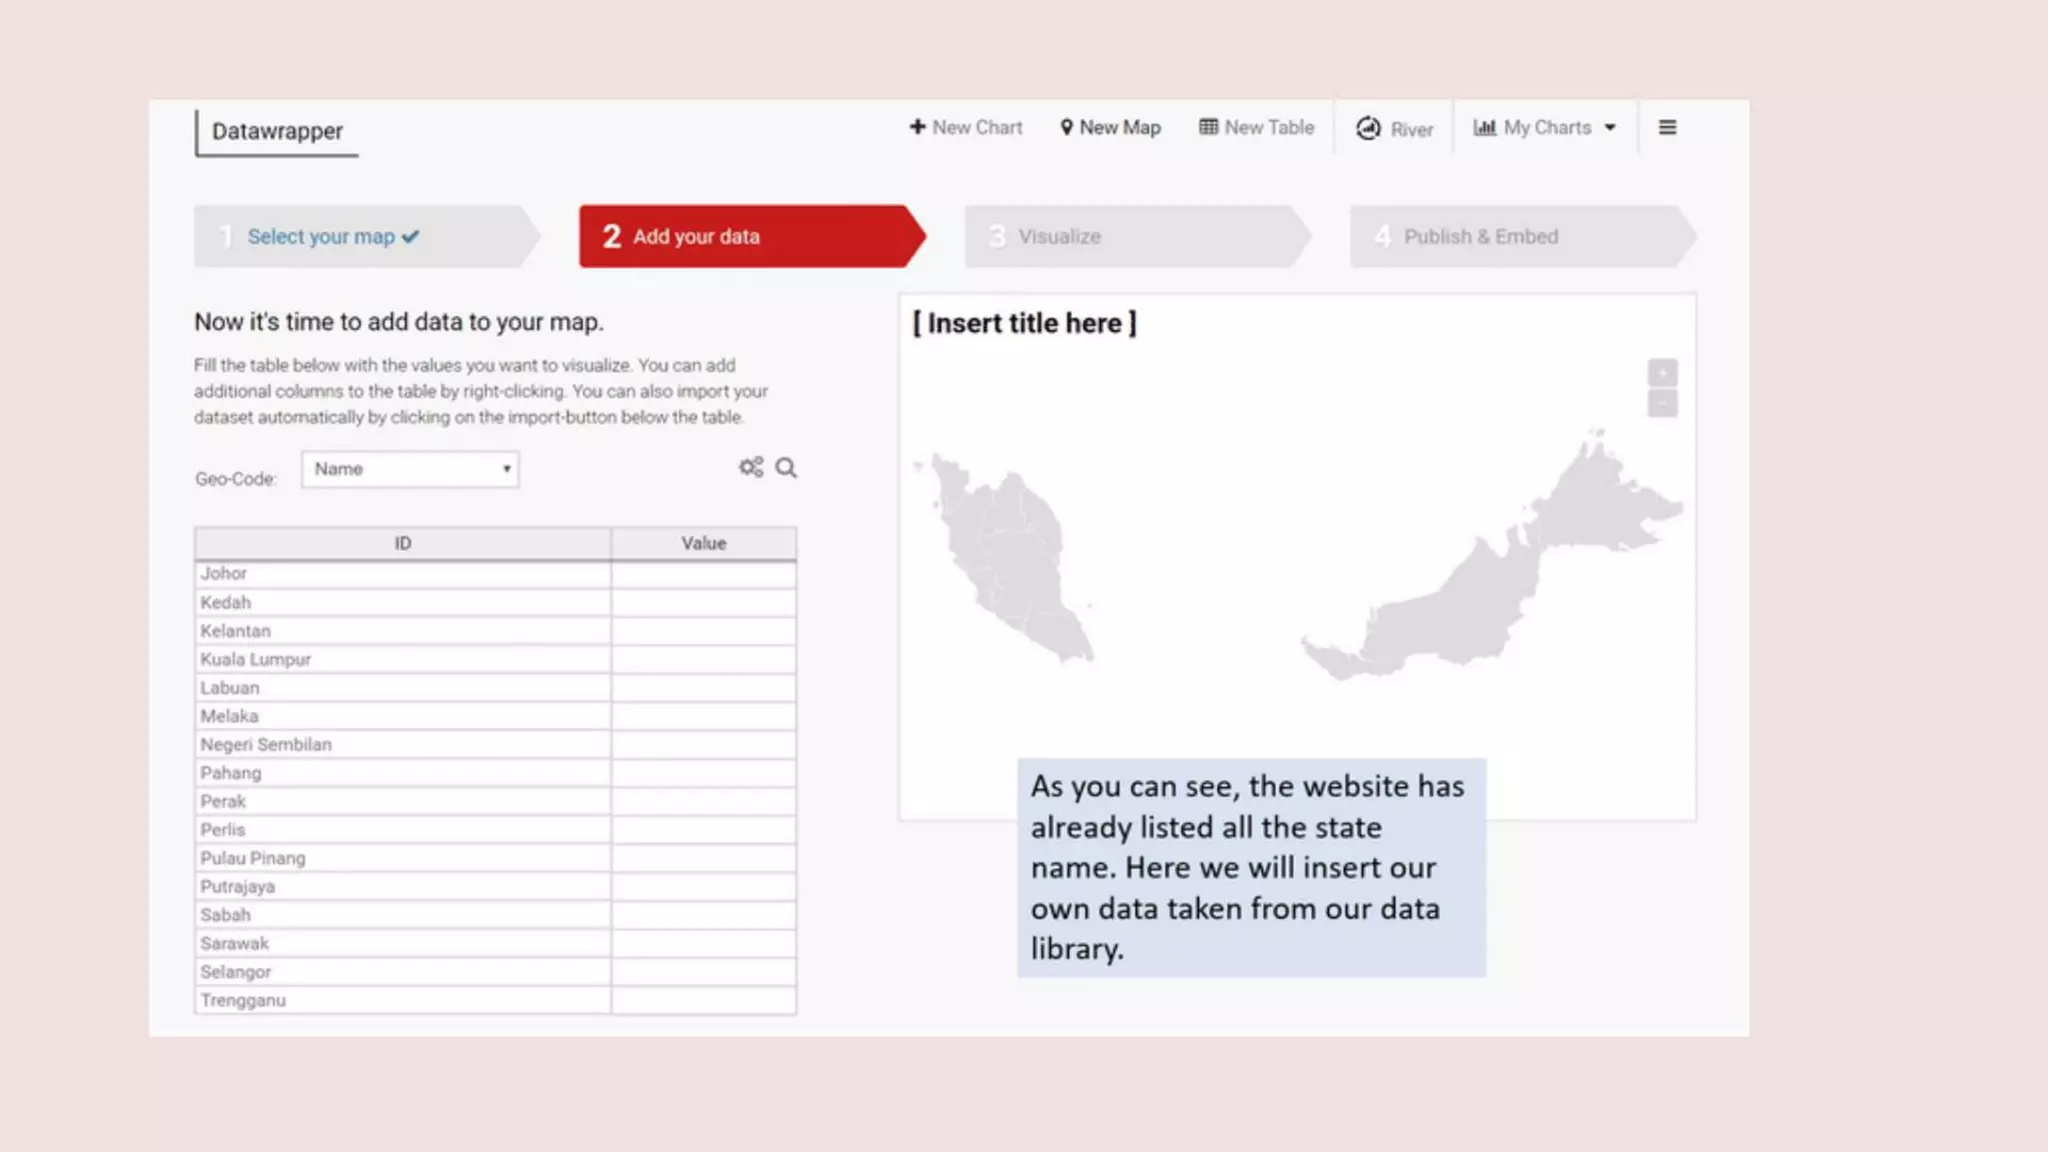Create a New Table from navigation

[1256, 127]
